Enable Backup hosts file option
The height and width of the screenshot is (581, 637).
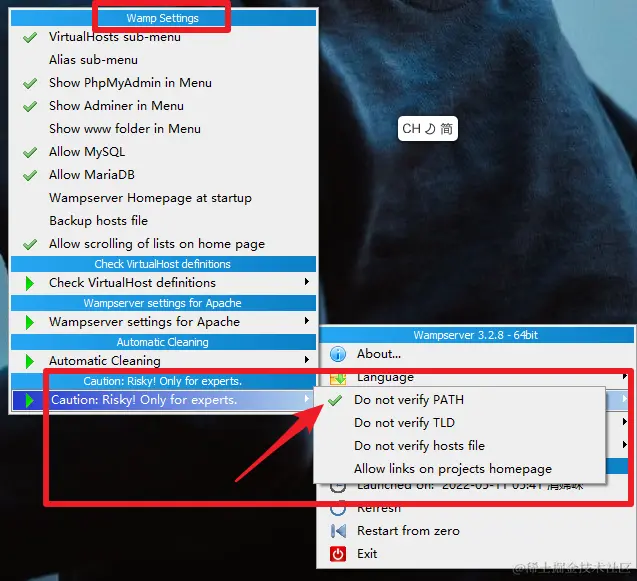(163, 221)
